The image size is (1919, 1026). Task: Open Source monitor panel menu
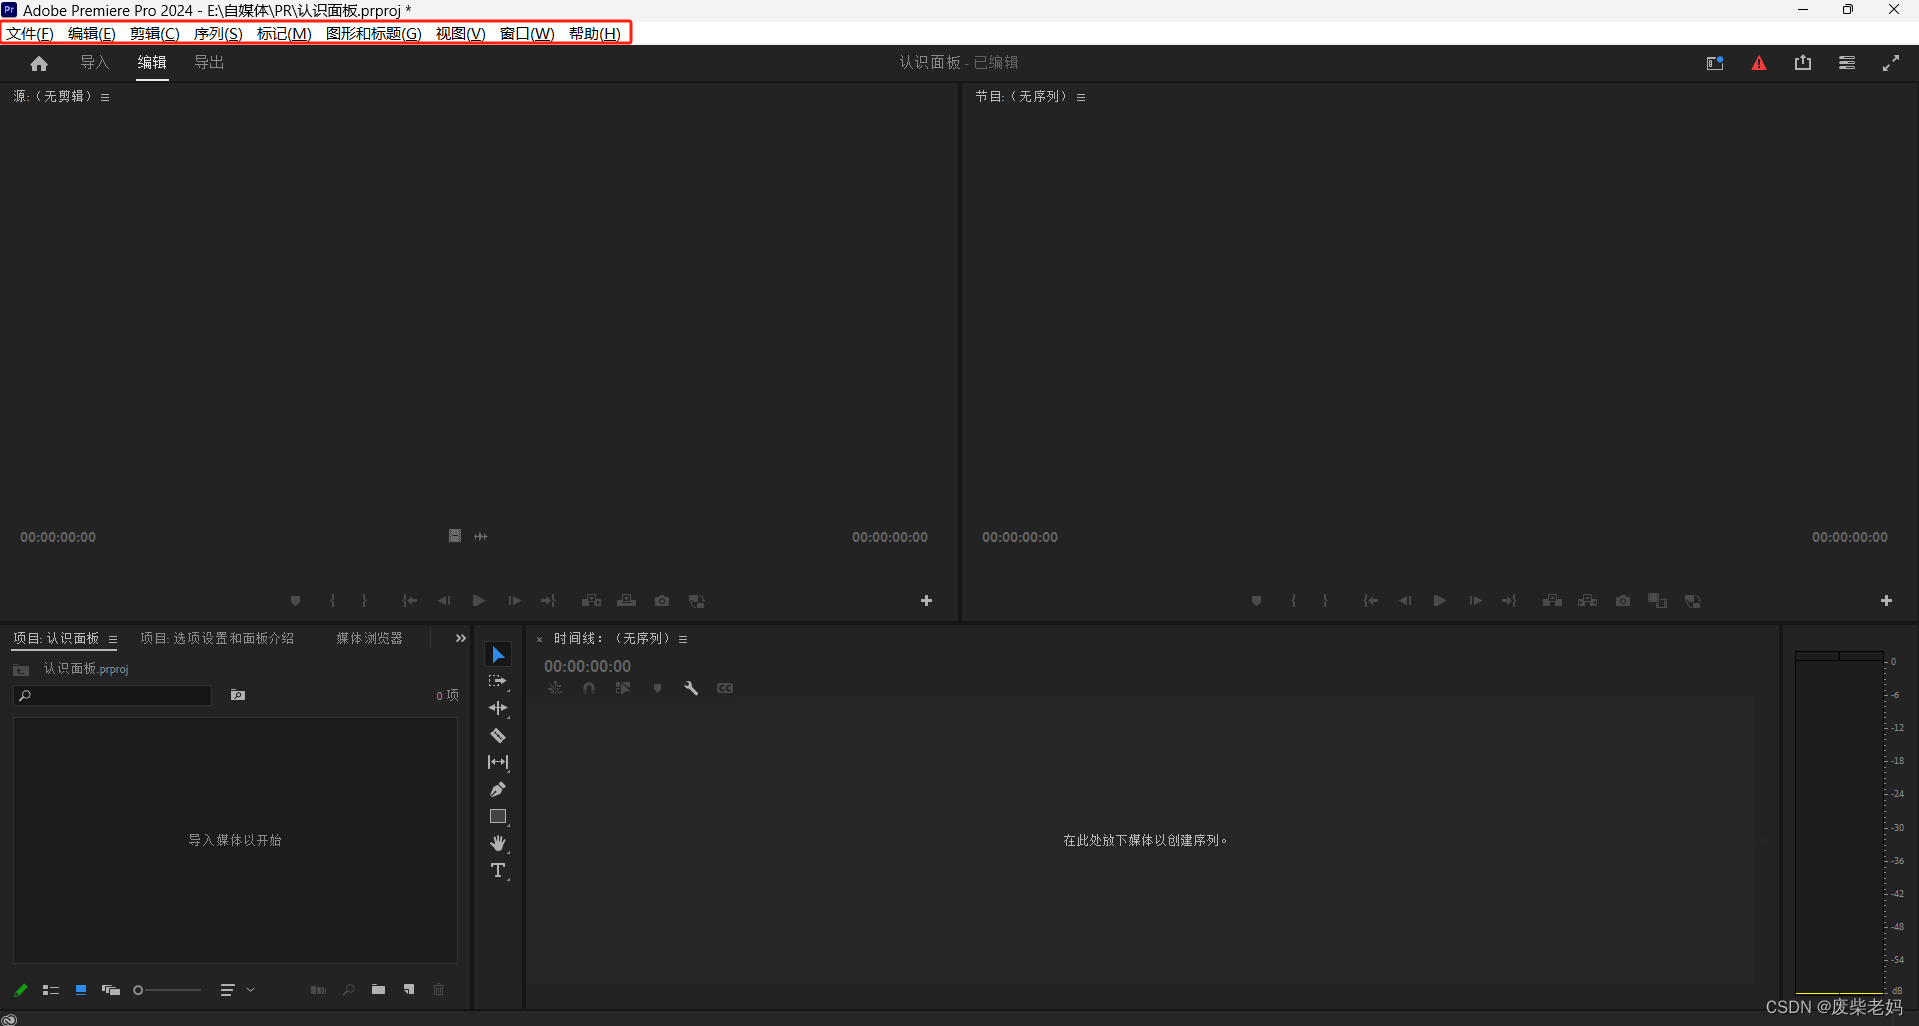coord(105,97)
